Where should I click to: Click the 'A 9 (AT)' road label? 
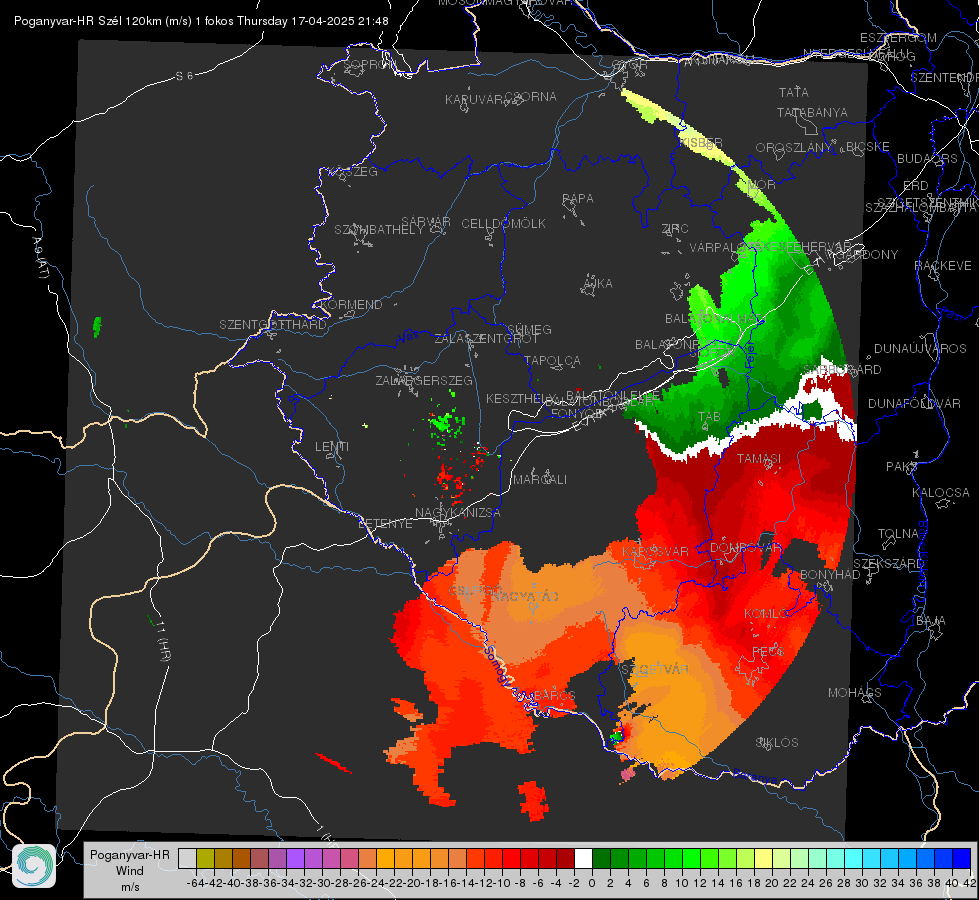click(x=41, y=258)
